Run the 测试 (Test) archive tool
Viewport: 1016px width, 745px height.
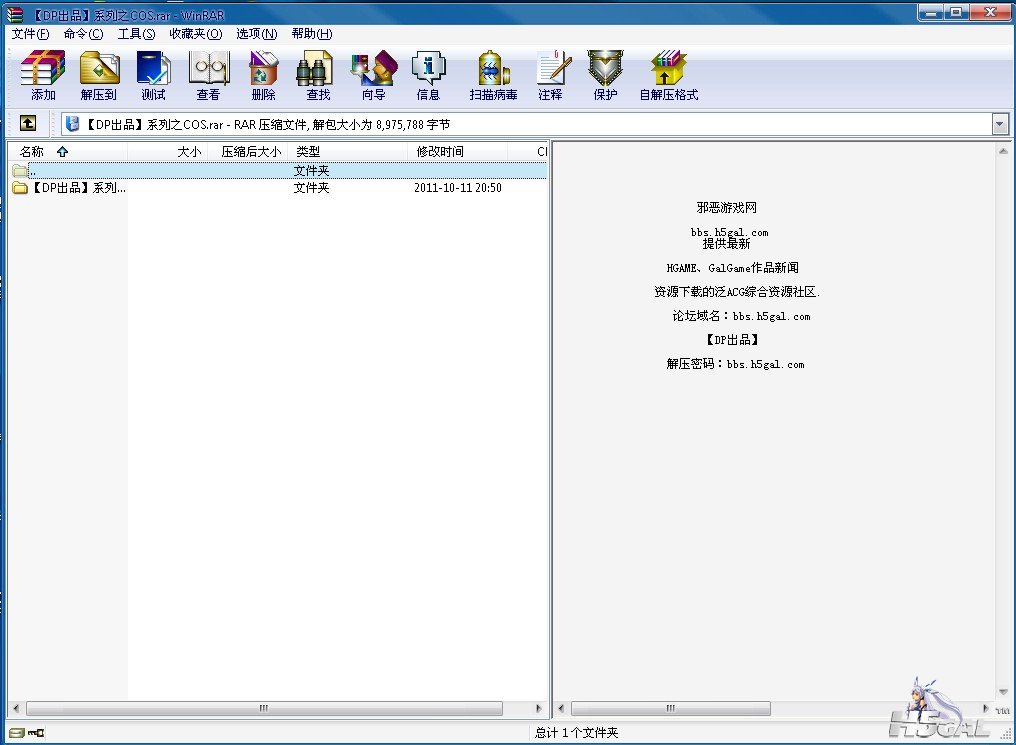click(x=154, y=76)
